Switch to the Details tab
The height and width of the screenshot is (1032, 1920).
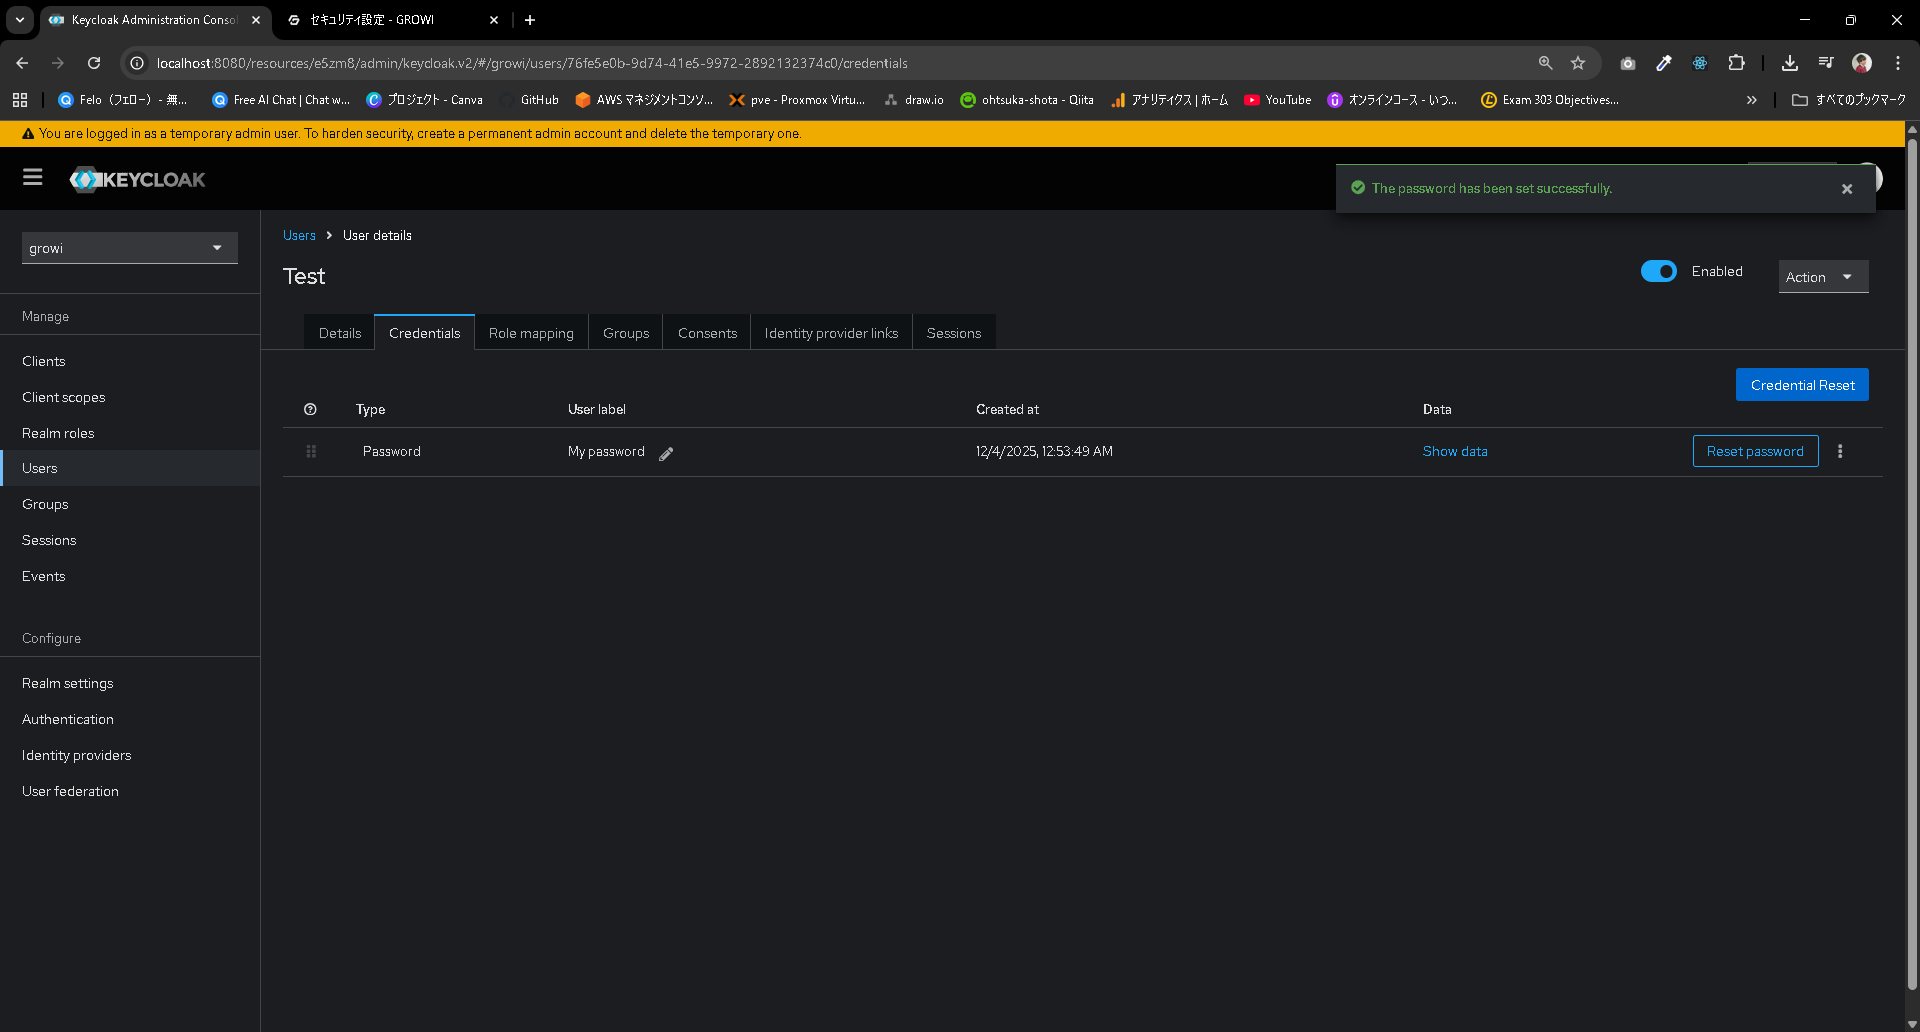pos(340,333)
